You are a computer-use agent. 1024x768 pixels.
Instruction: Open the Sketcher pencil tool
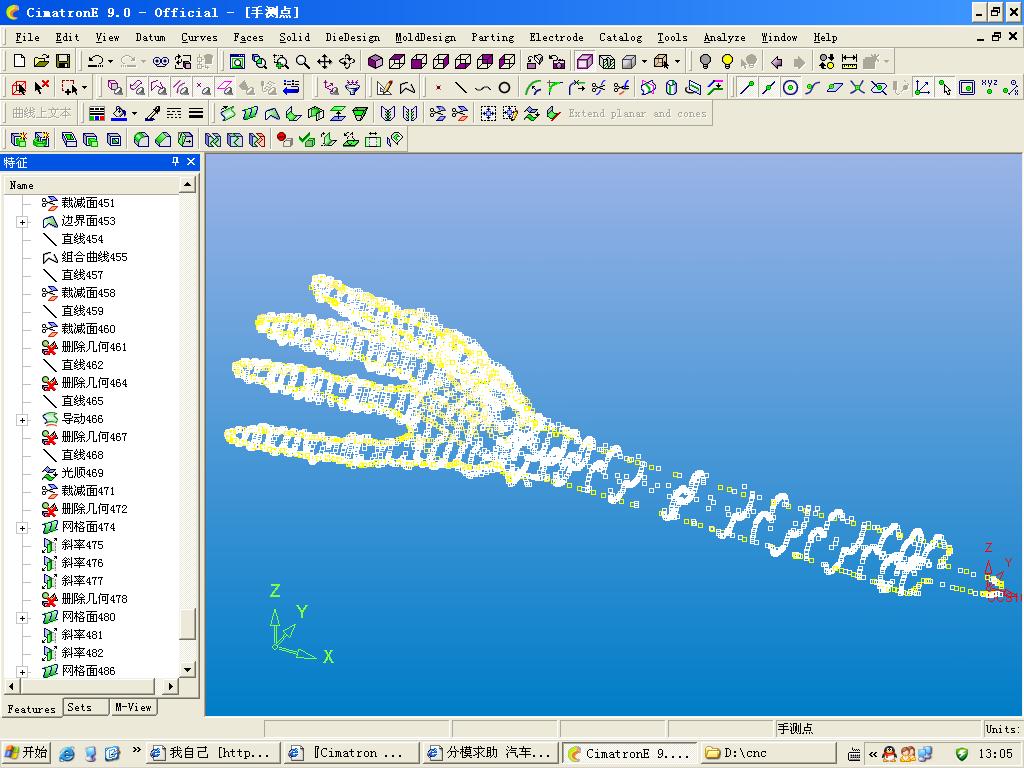point(385,88)
